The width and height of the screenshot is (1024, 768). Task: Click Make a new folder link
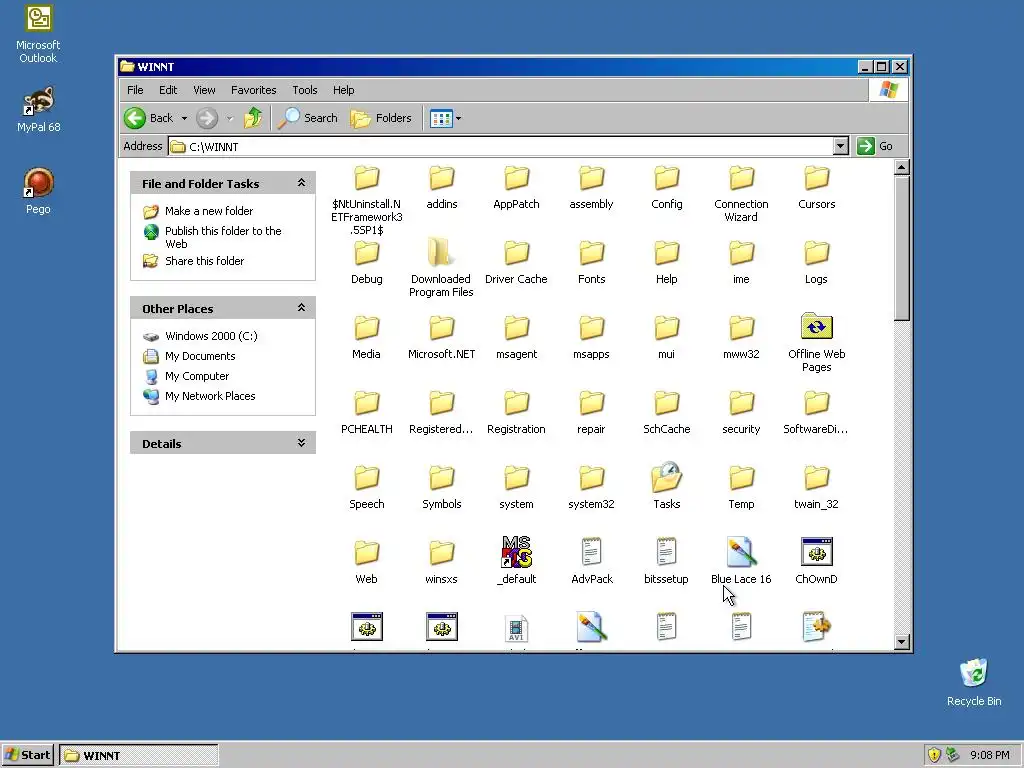coord(208,211)
